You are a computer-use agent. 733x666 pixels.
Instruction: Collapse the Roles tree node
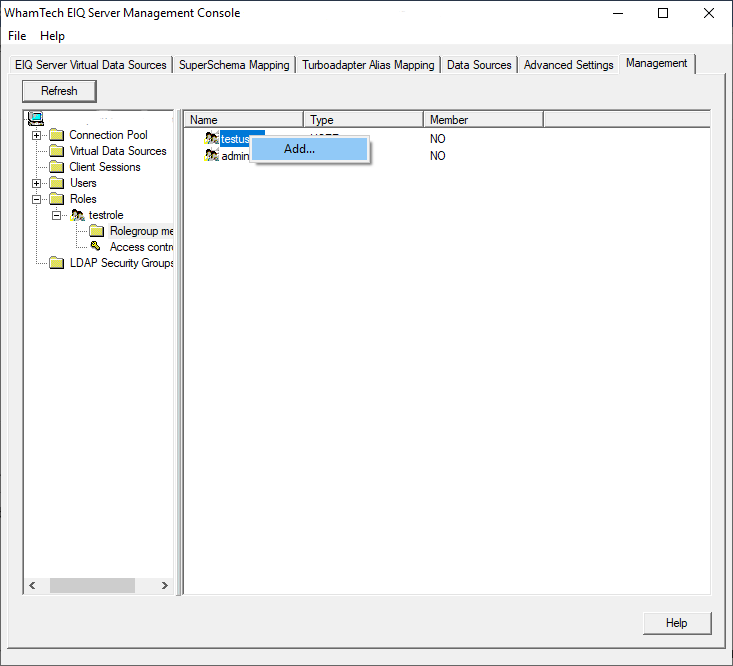(37, 199)
